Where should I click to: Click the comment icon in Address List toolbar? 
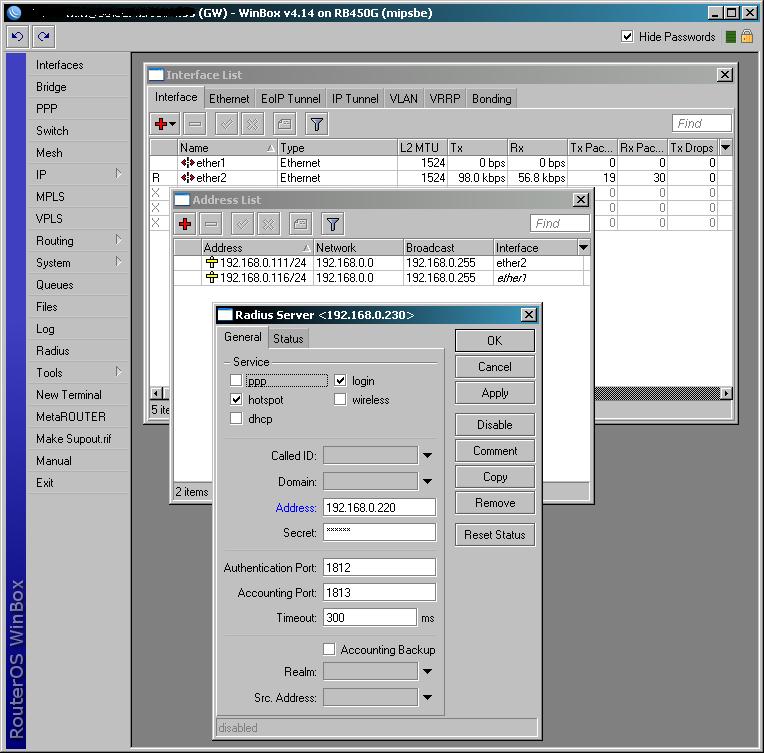click(x=301, y=224)
